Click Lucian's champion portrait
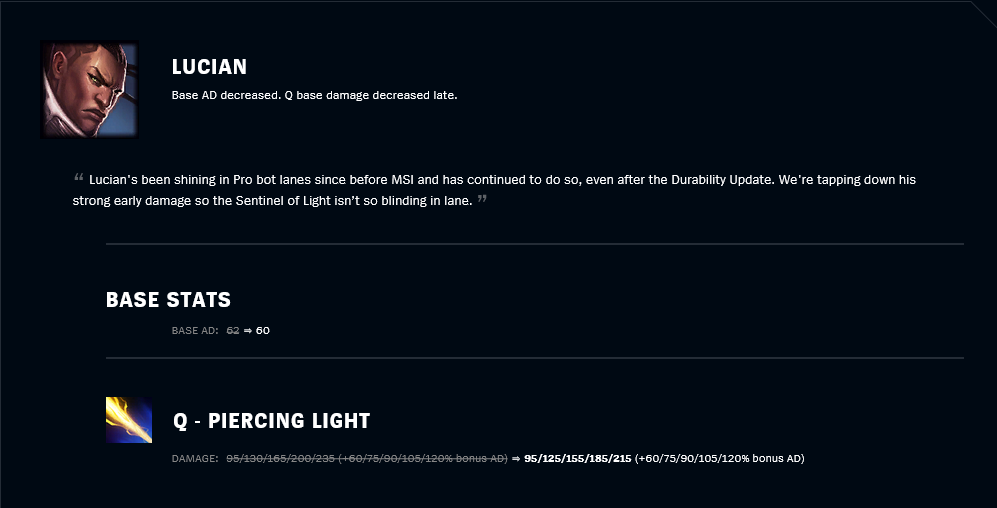Image resolution: width=997 pixels, height=508 pixels. 89,90
